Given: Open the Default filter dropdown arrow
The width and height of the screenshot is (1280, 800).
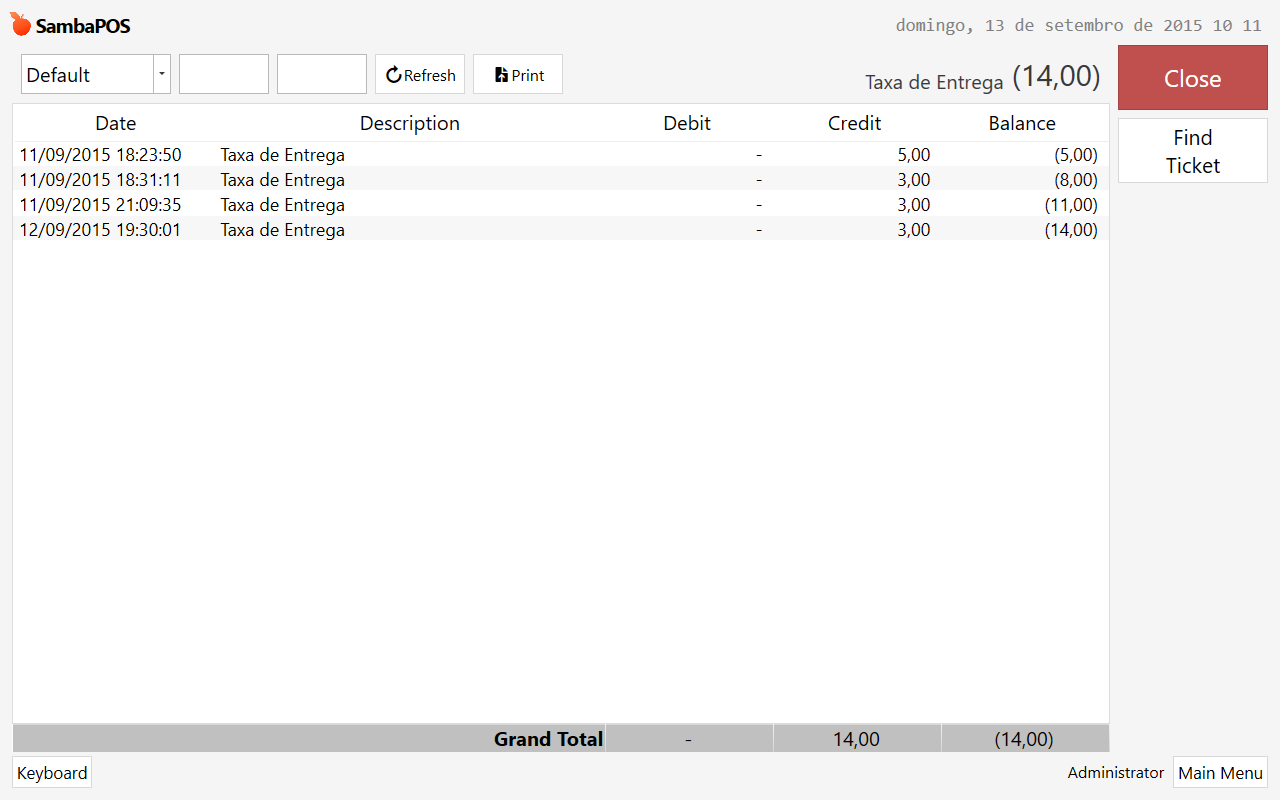Looking at the screenshot, I should pos(162,75).
